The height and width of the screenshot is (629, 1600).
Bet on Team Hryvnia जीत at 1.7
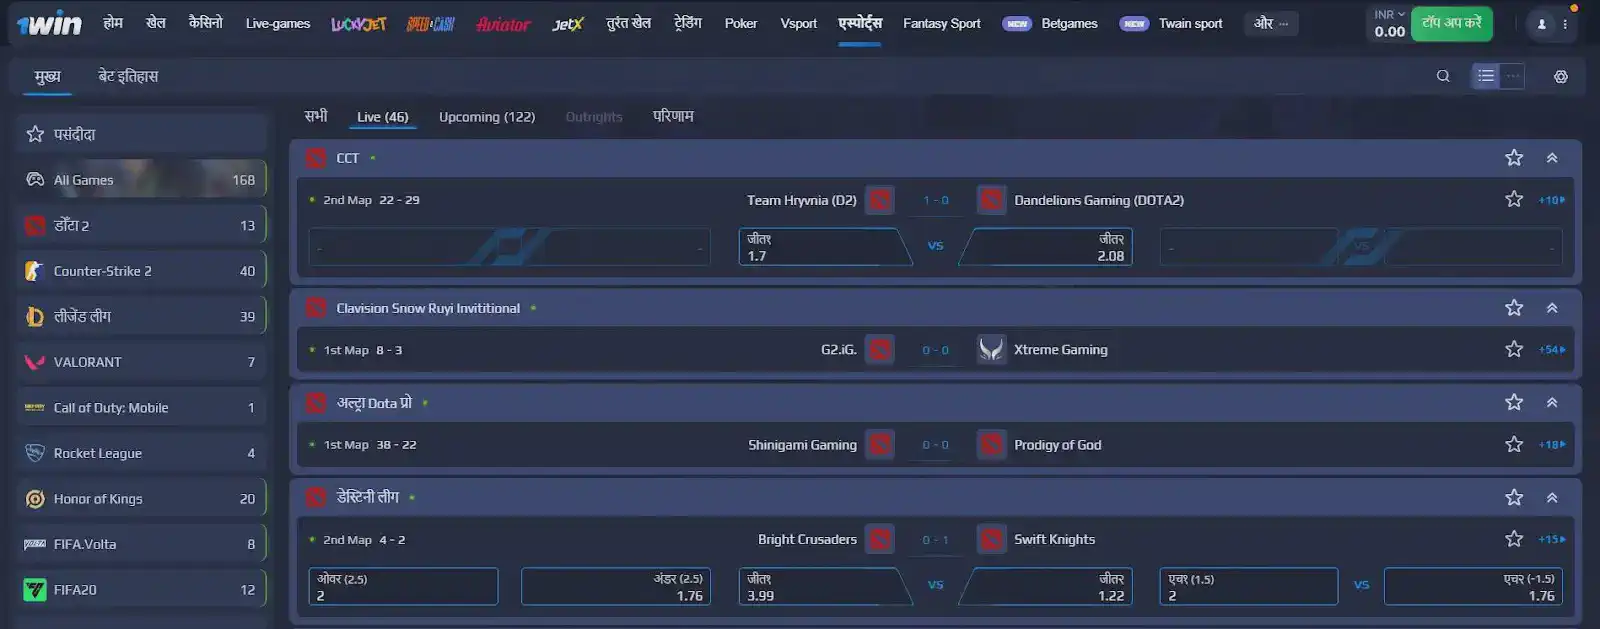pos(824,247)
